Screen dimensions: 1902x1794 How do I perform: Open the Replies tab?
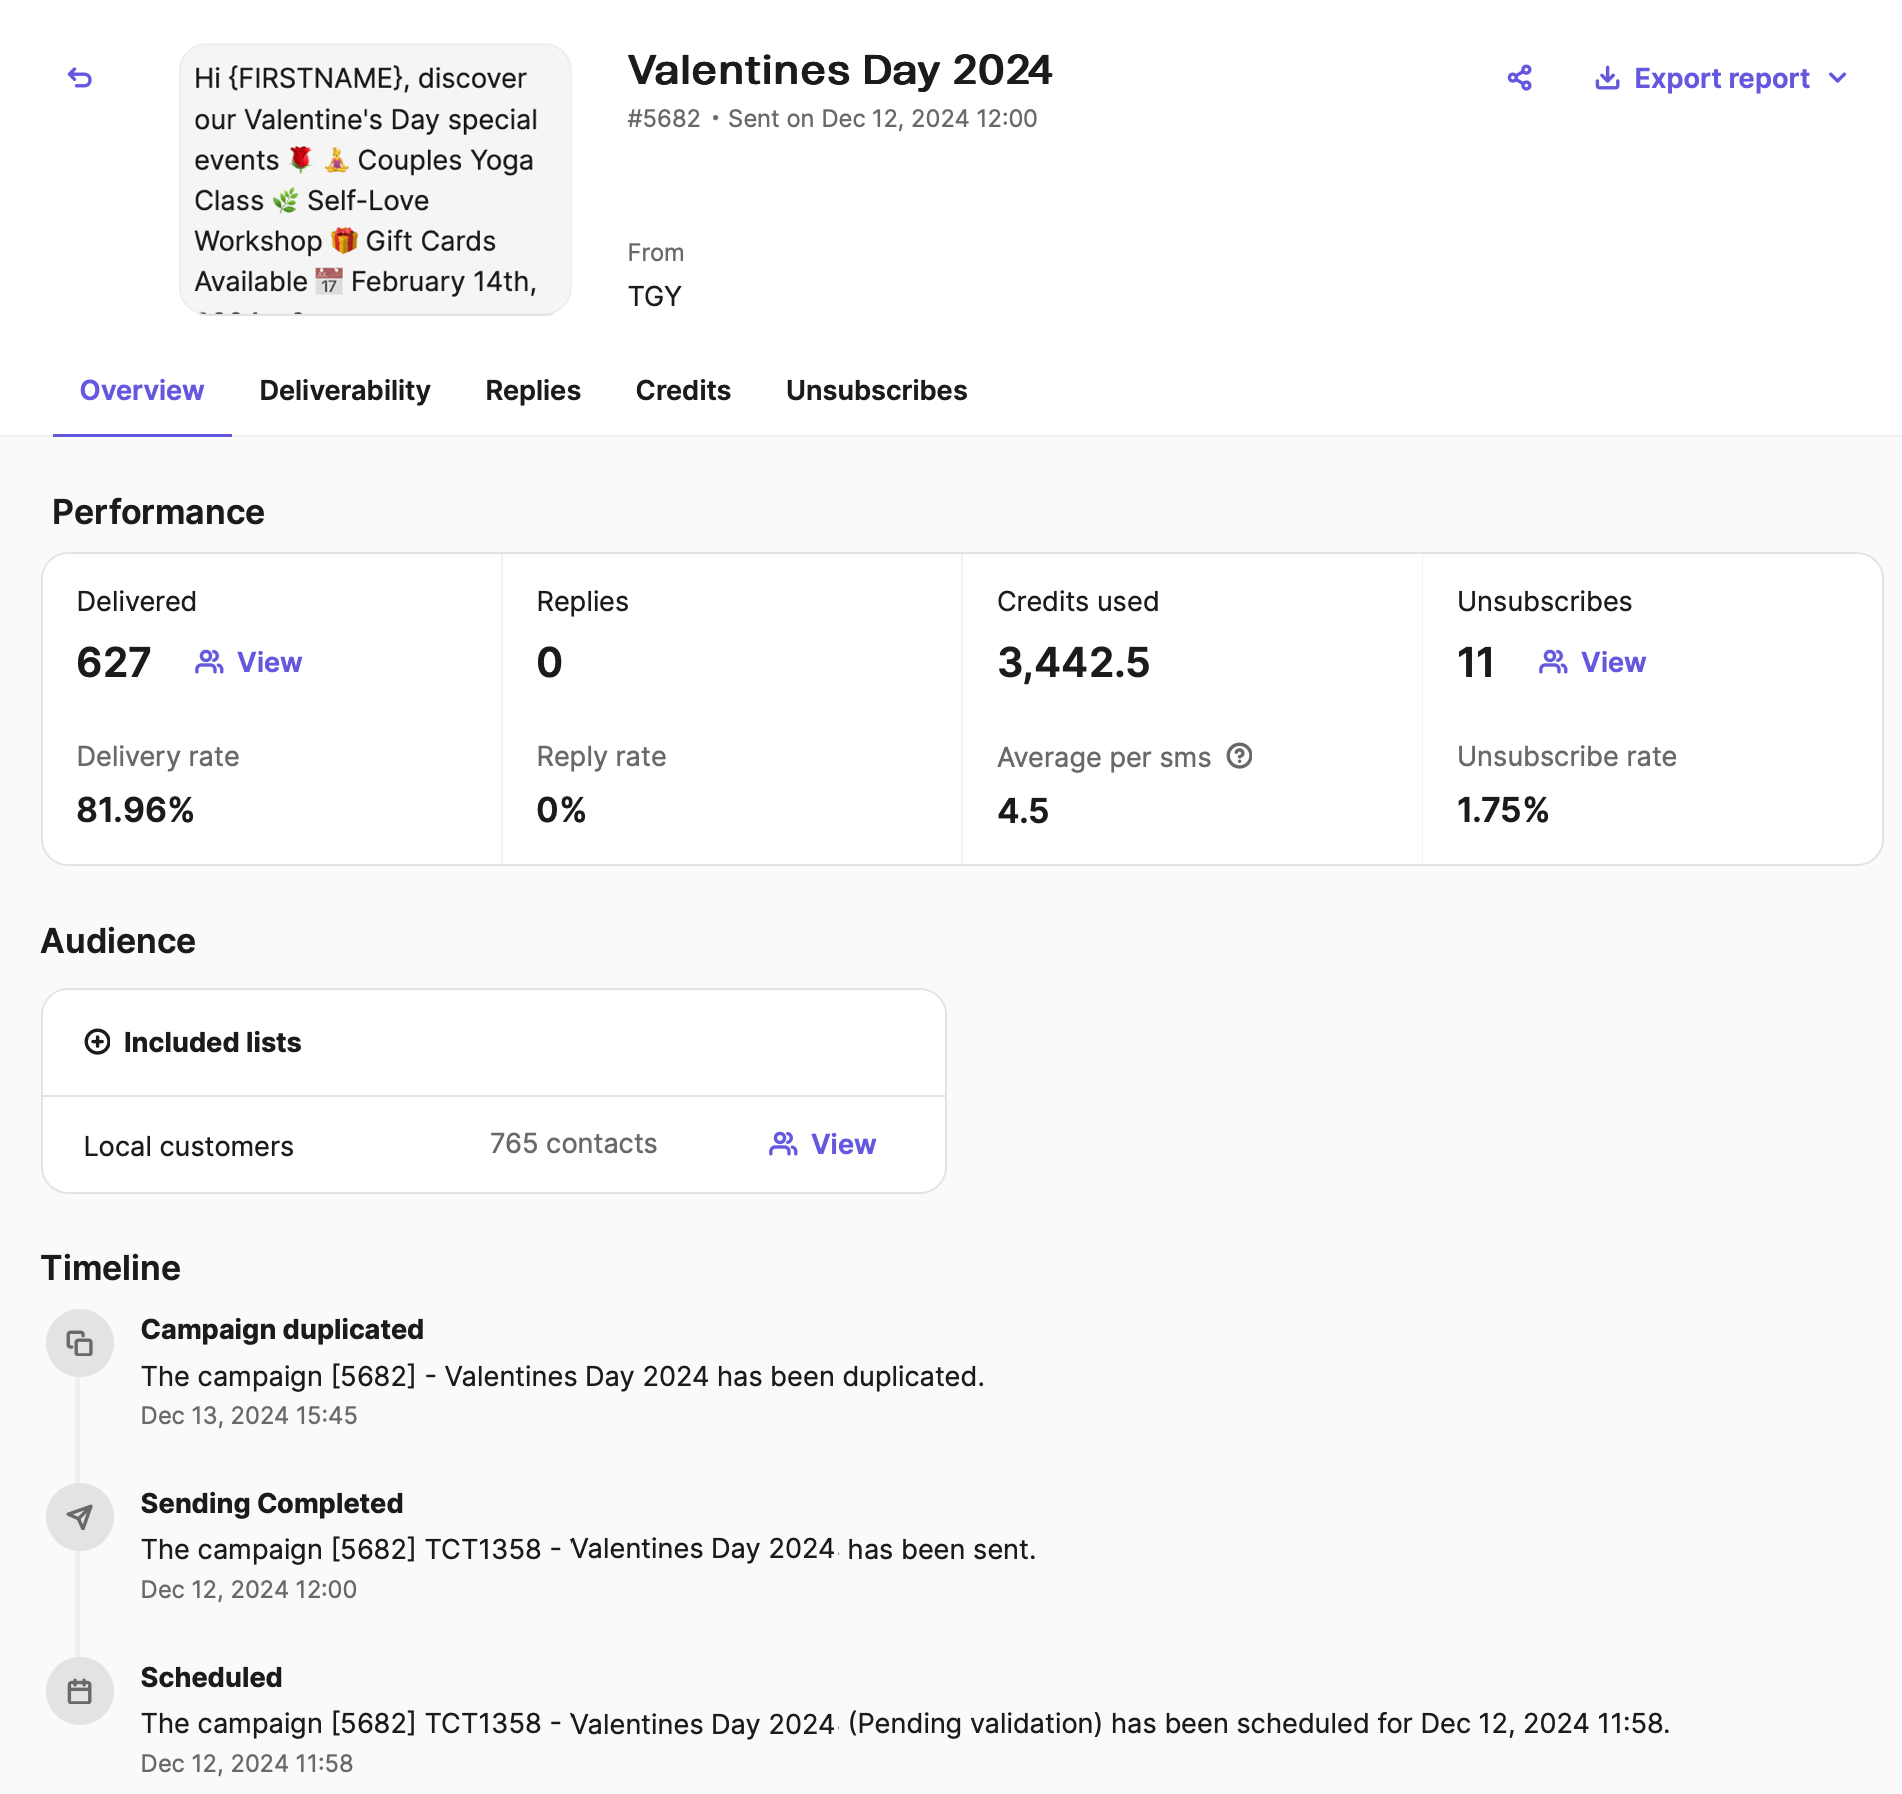point(532,390)
